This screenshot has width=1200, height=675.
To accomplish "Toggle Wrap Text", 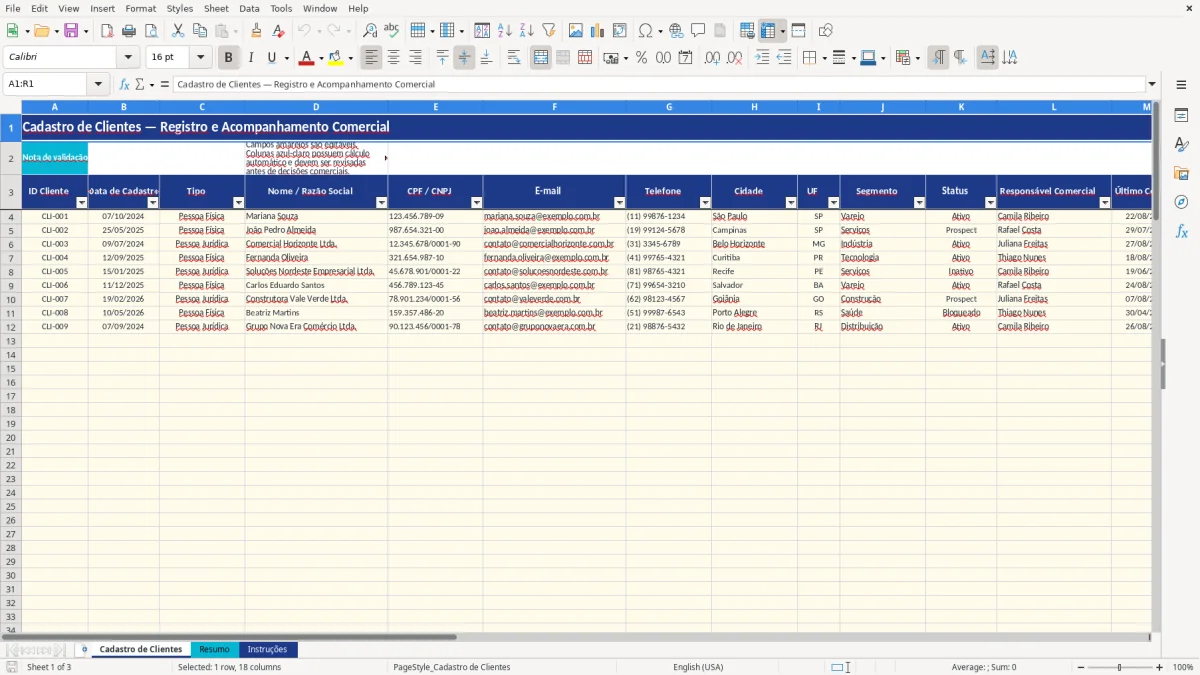I will pos(514,58).
